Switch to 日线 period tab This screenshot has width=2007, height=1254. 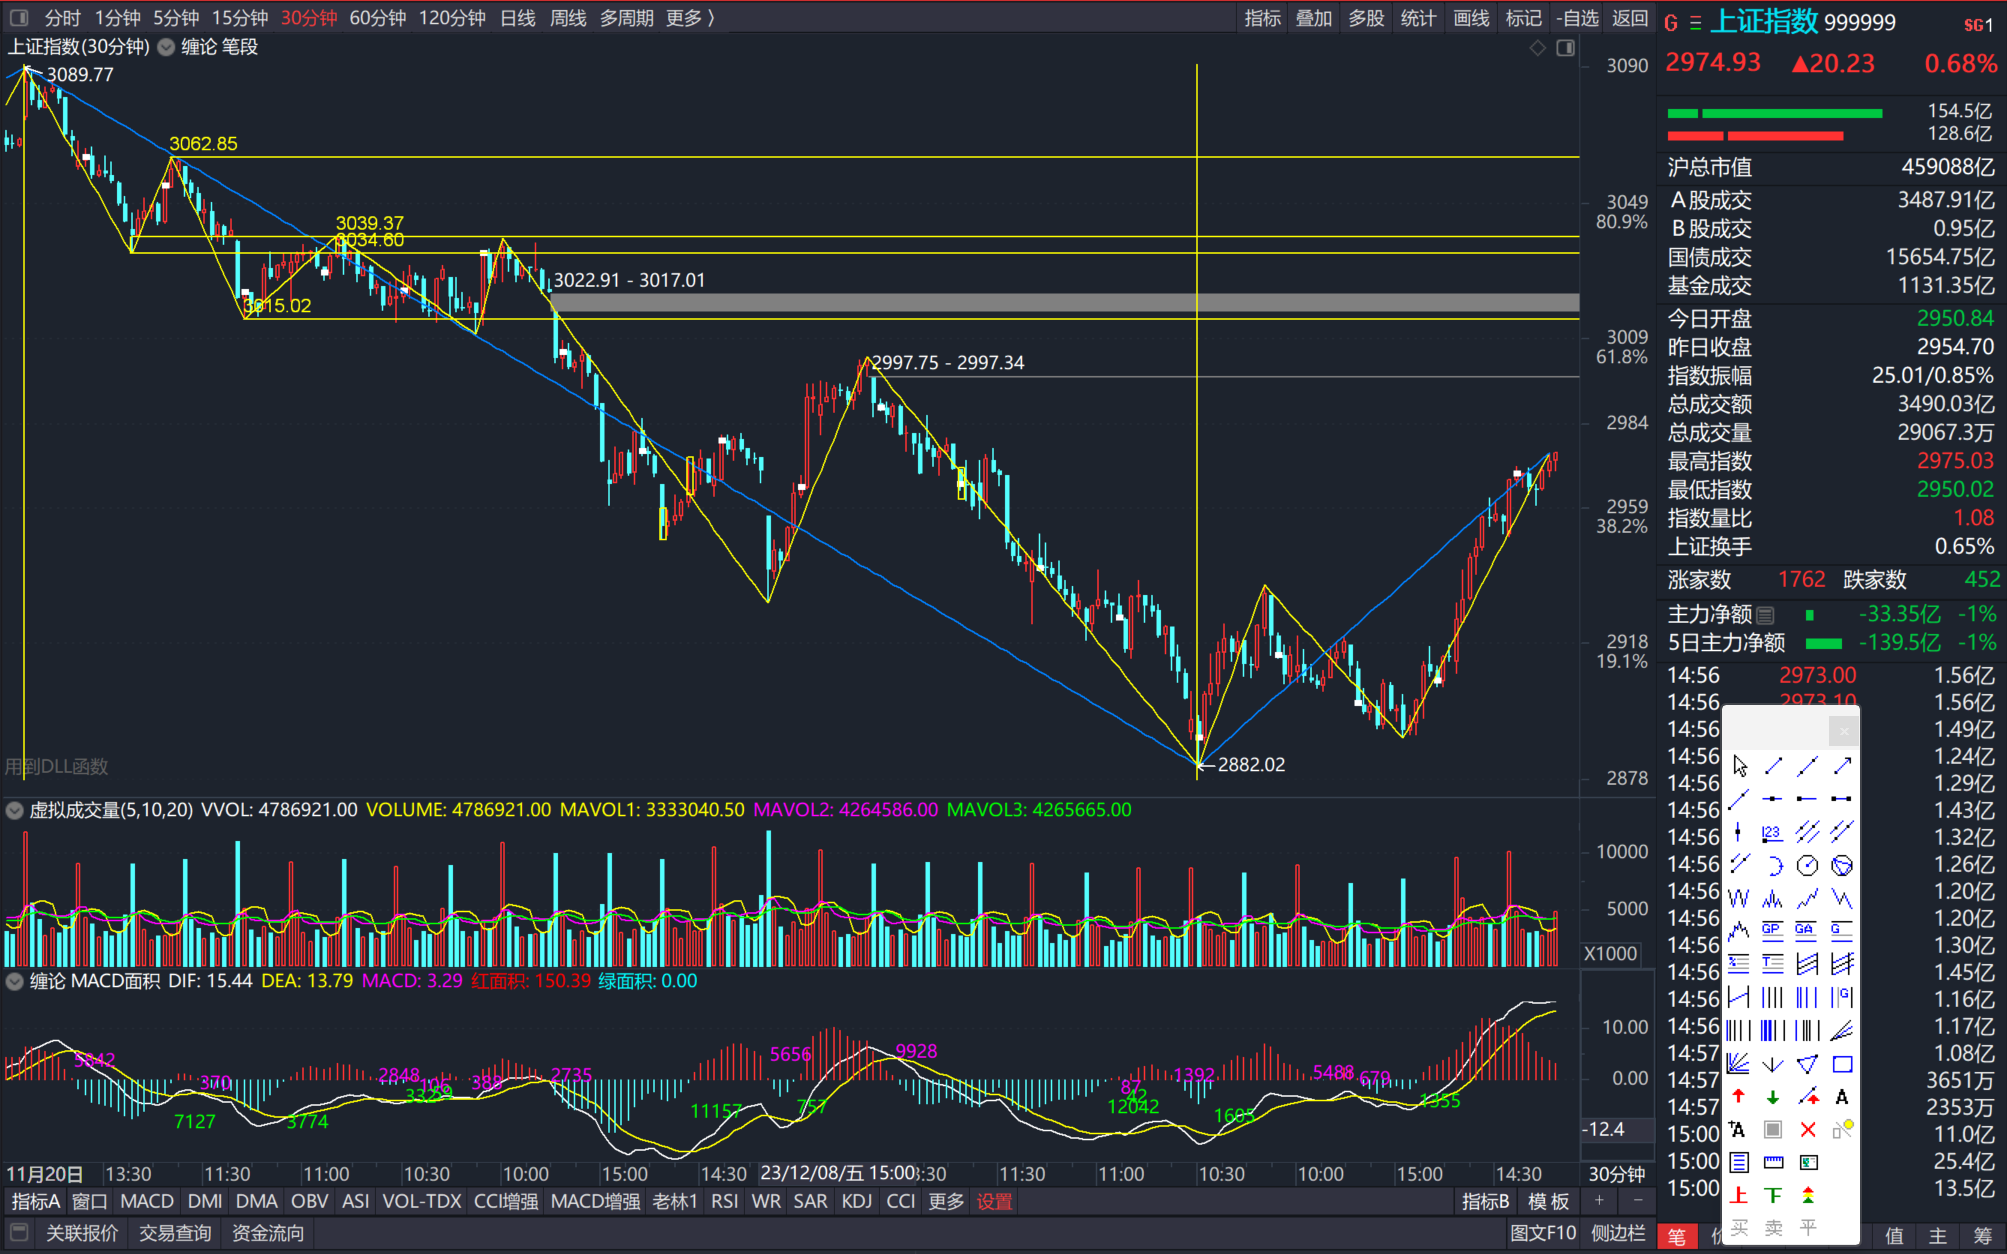(x=518, y=18)
